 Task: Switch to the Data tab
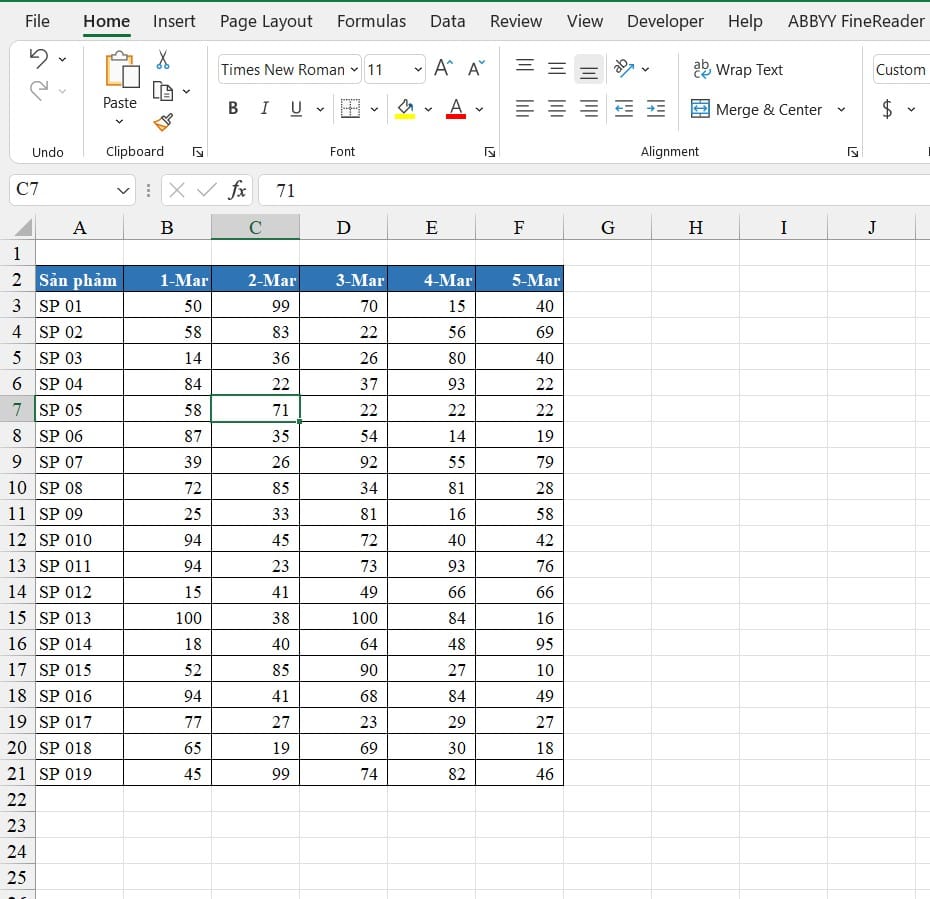point(447,21)
